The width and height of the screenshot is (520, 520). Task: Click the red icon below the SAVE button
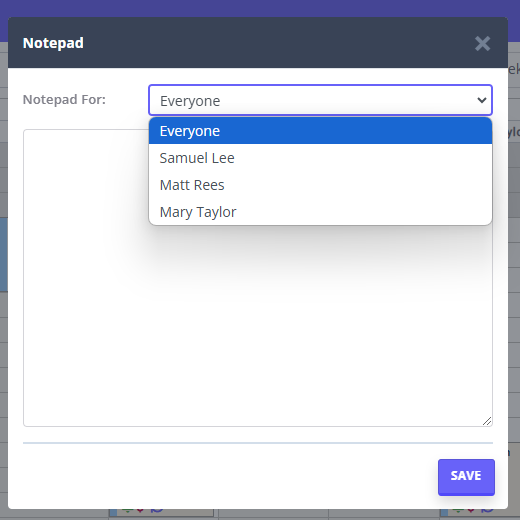click(x=471, y=510)
